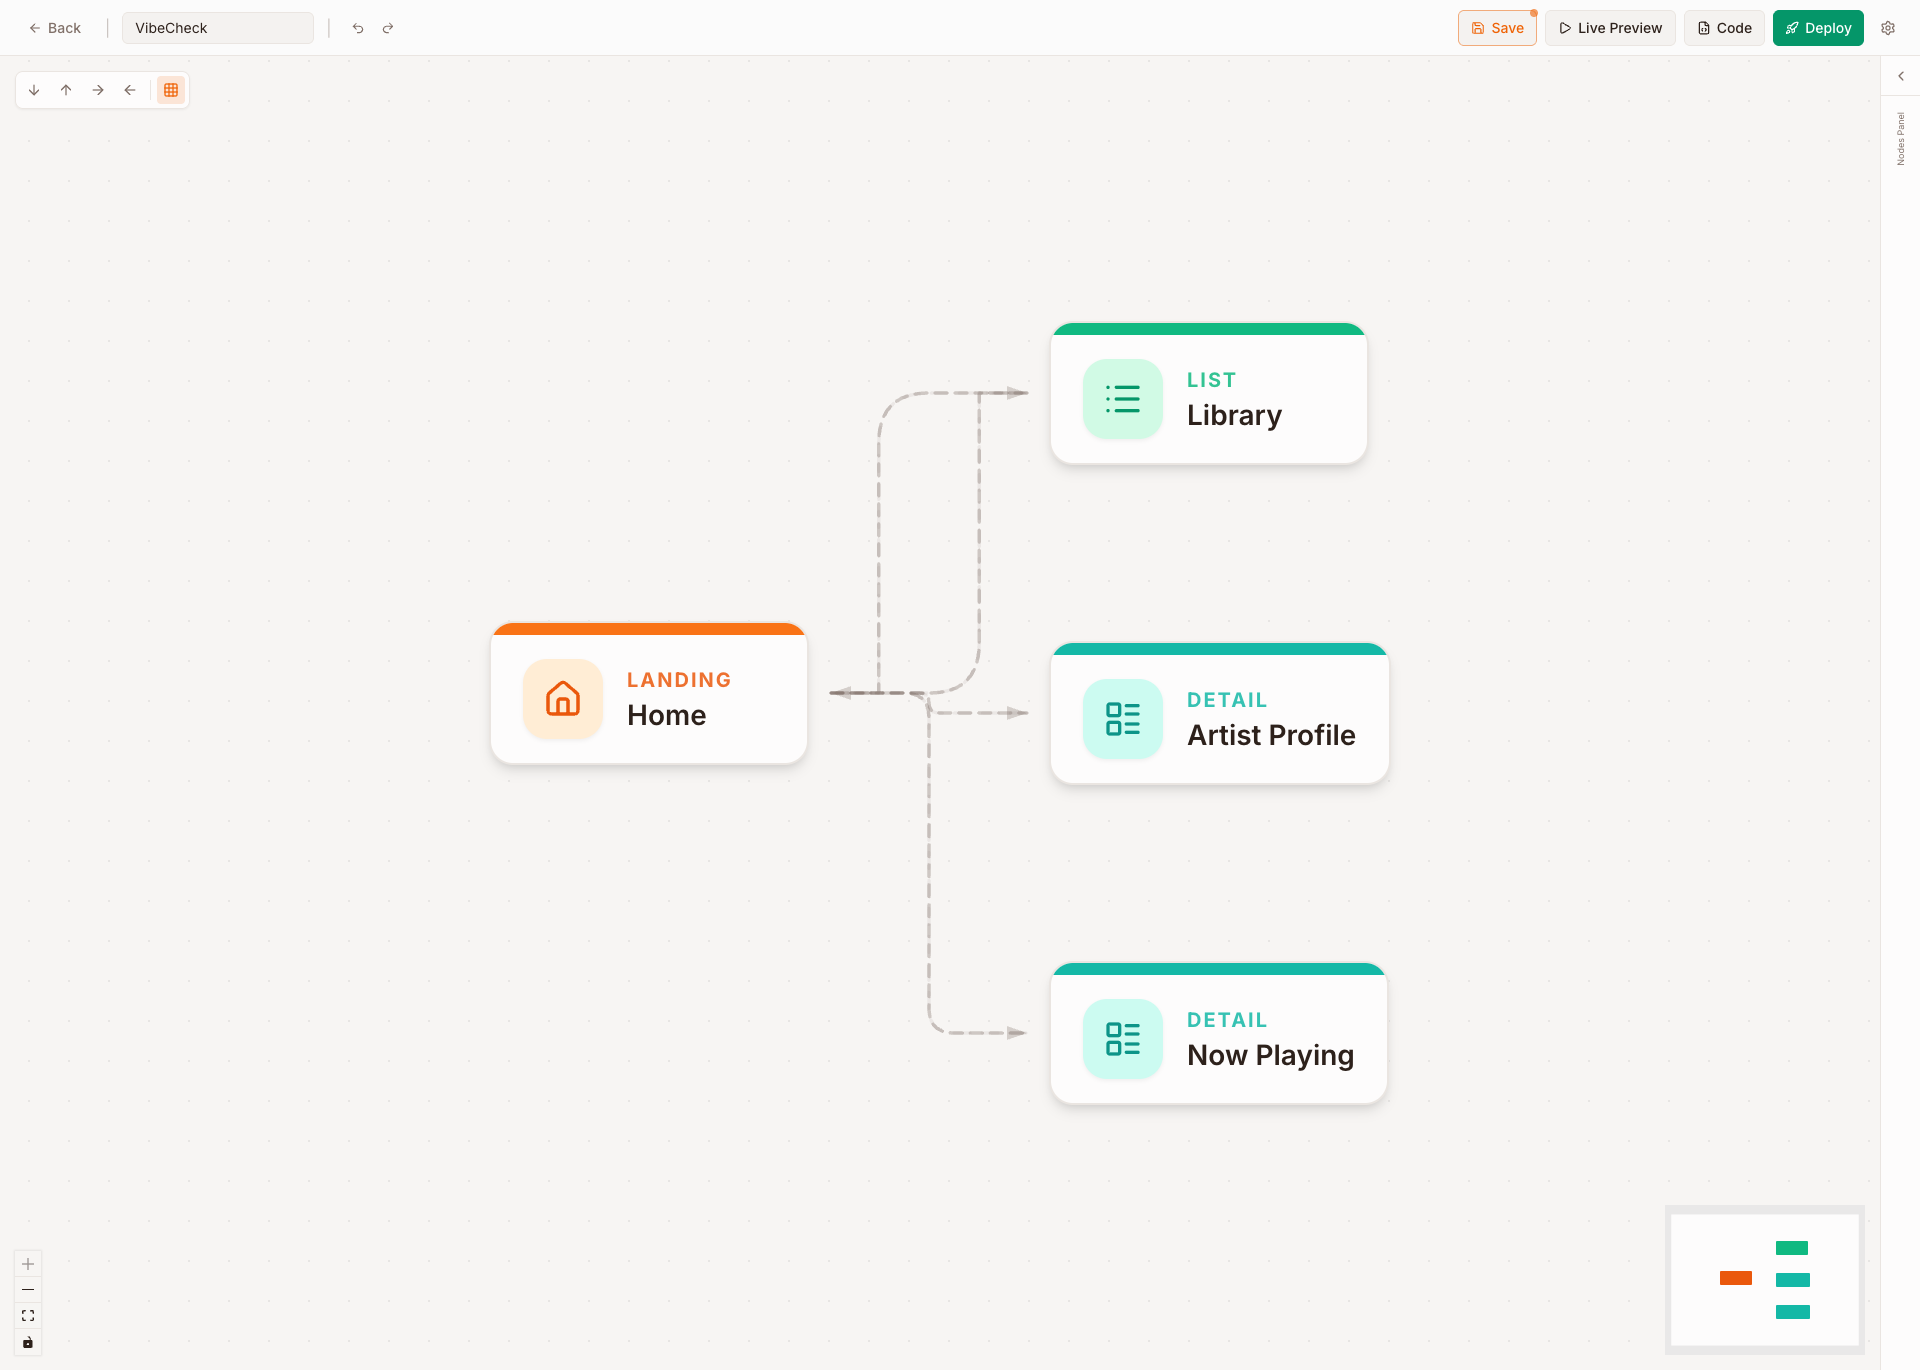The width and height of the screenshot is (1920, 1370).
Task: Expand the Nodes Panel with the chevron
Action: pyautogui.click(x=1900, y=75)
